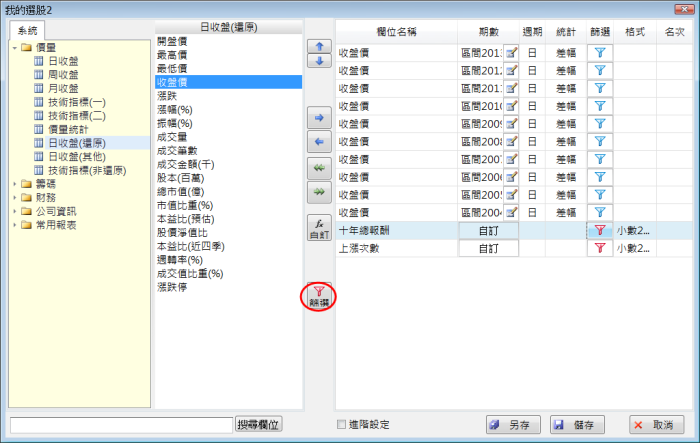
Task: Focus the search field text box
Action: [x=121, y=425]
